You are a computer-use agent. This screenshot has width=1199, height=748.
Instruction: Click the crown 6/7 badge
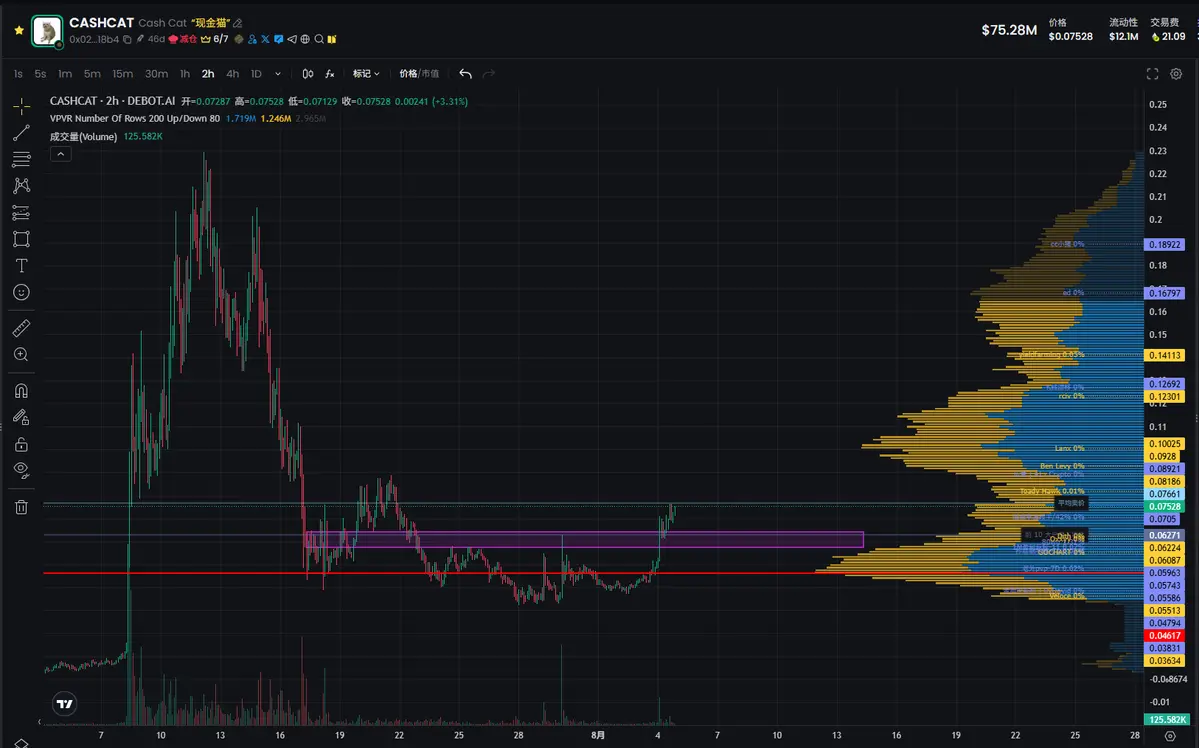214,39
